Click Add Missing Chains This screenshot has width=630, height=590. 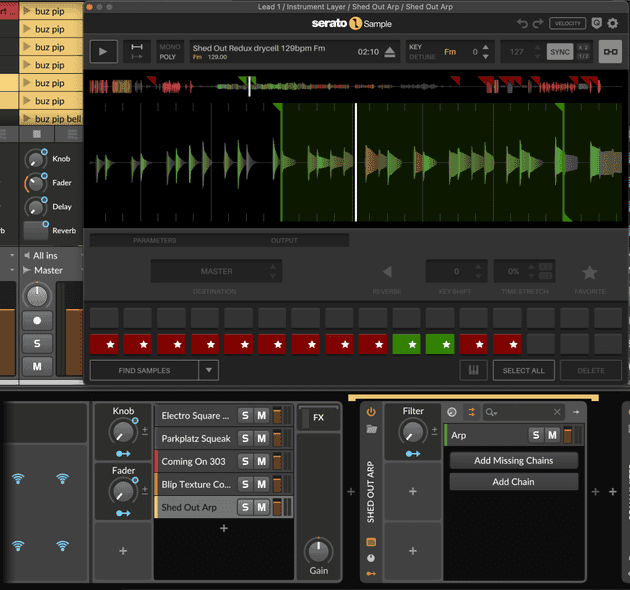(513, 461)
